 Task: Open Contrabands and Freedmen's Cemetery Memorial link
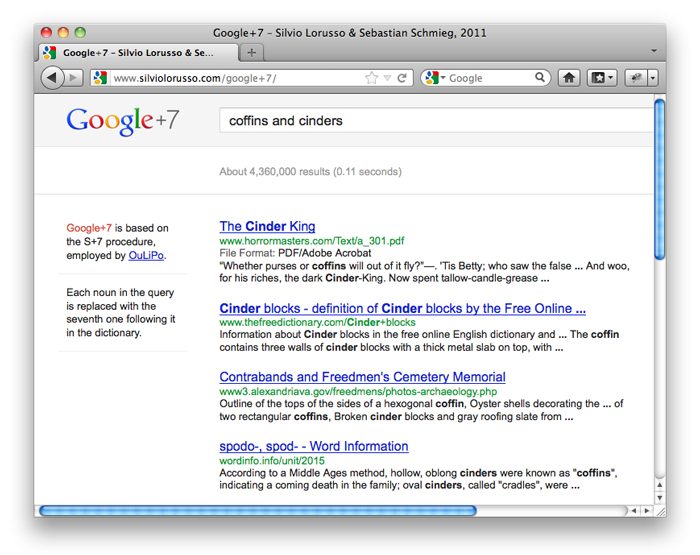362,377
